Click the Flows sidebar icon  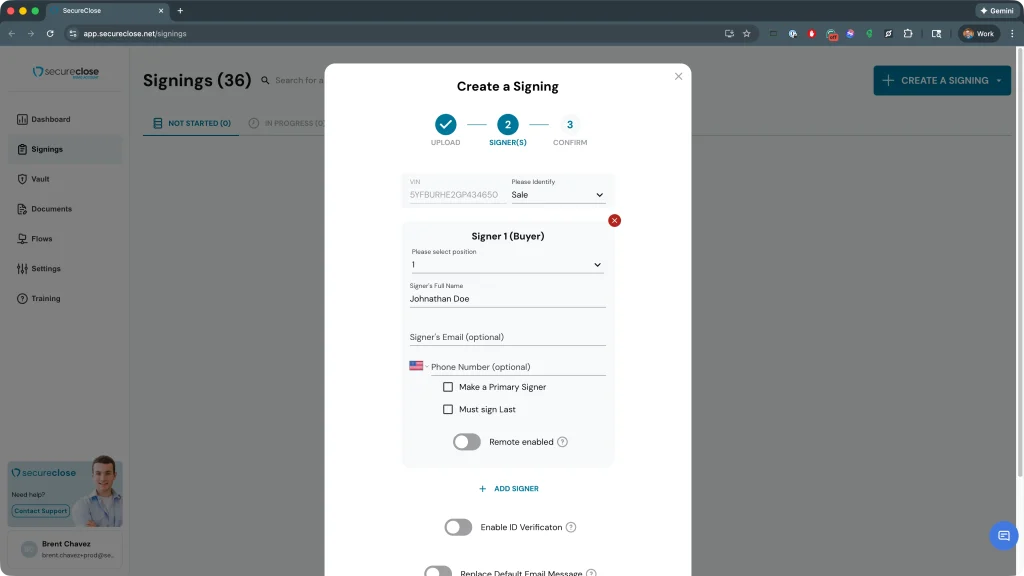click(22, 239)
